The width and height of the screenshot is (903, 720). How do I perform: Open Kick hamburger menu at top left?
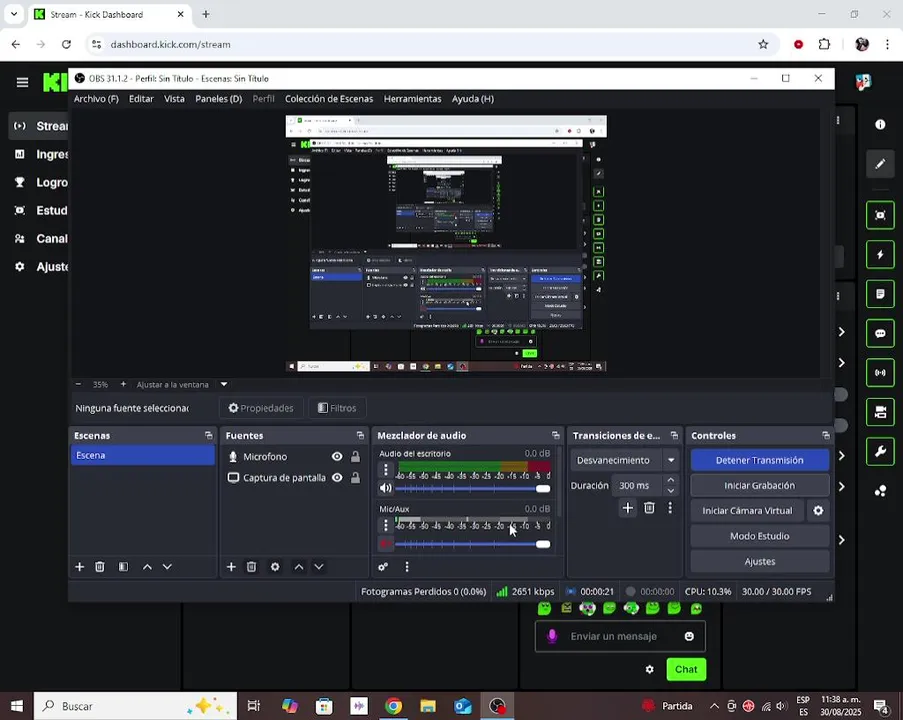(x=22, y=82)
